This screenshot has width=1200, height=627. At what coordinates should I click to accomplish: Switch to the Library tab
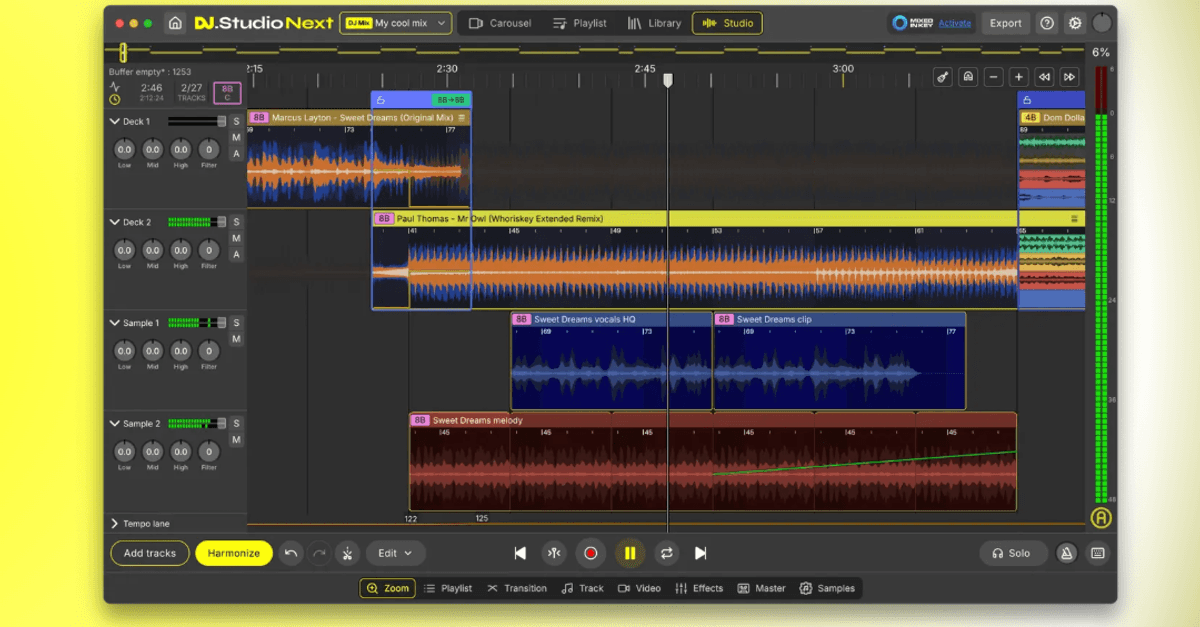pyautogui.click(x=654, y=23)
